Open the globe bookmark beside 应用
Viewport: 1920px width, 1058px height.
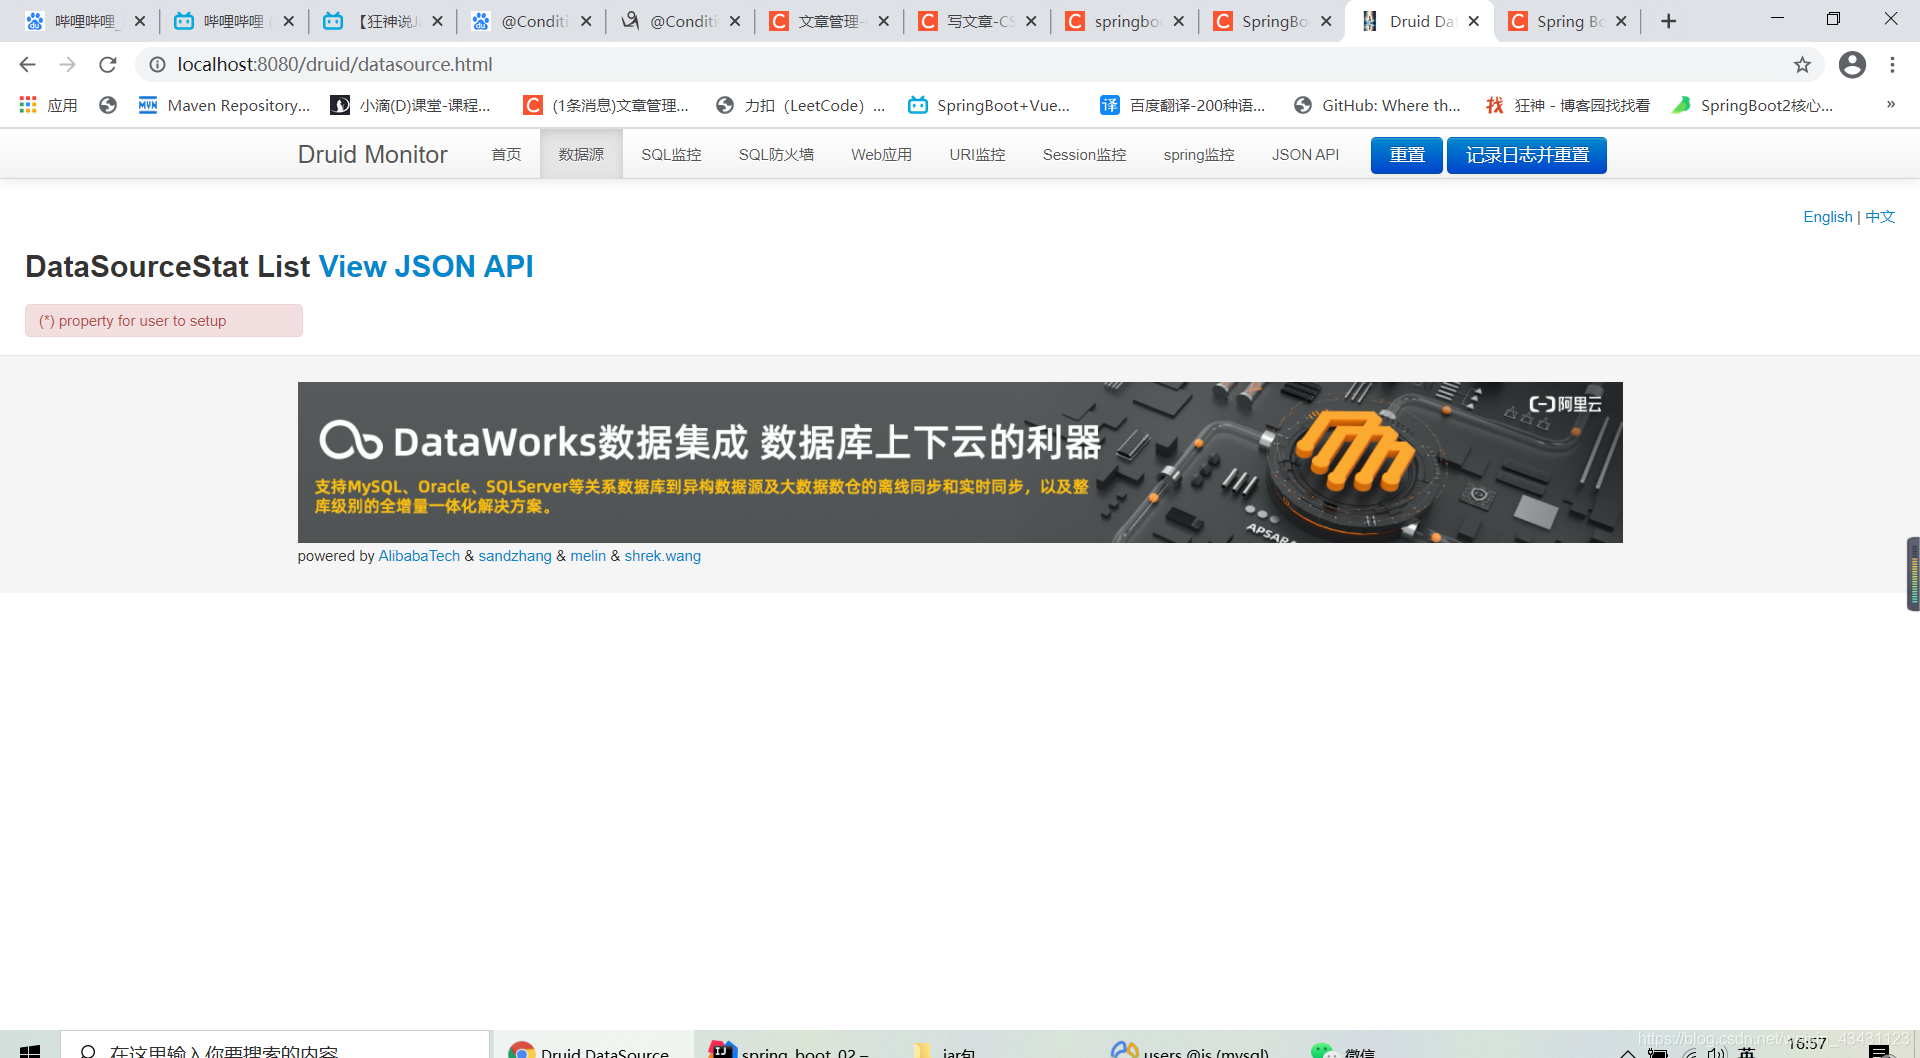click(x=108, y=105)
